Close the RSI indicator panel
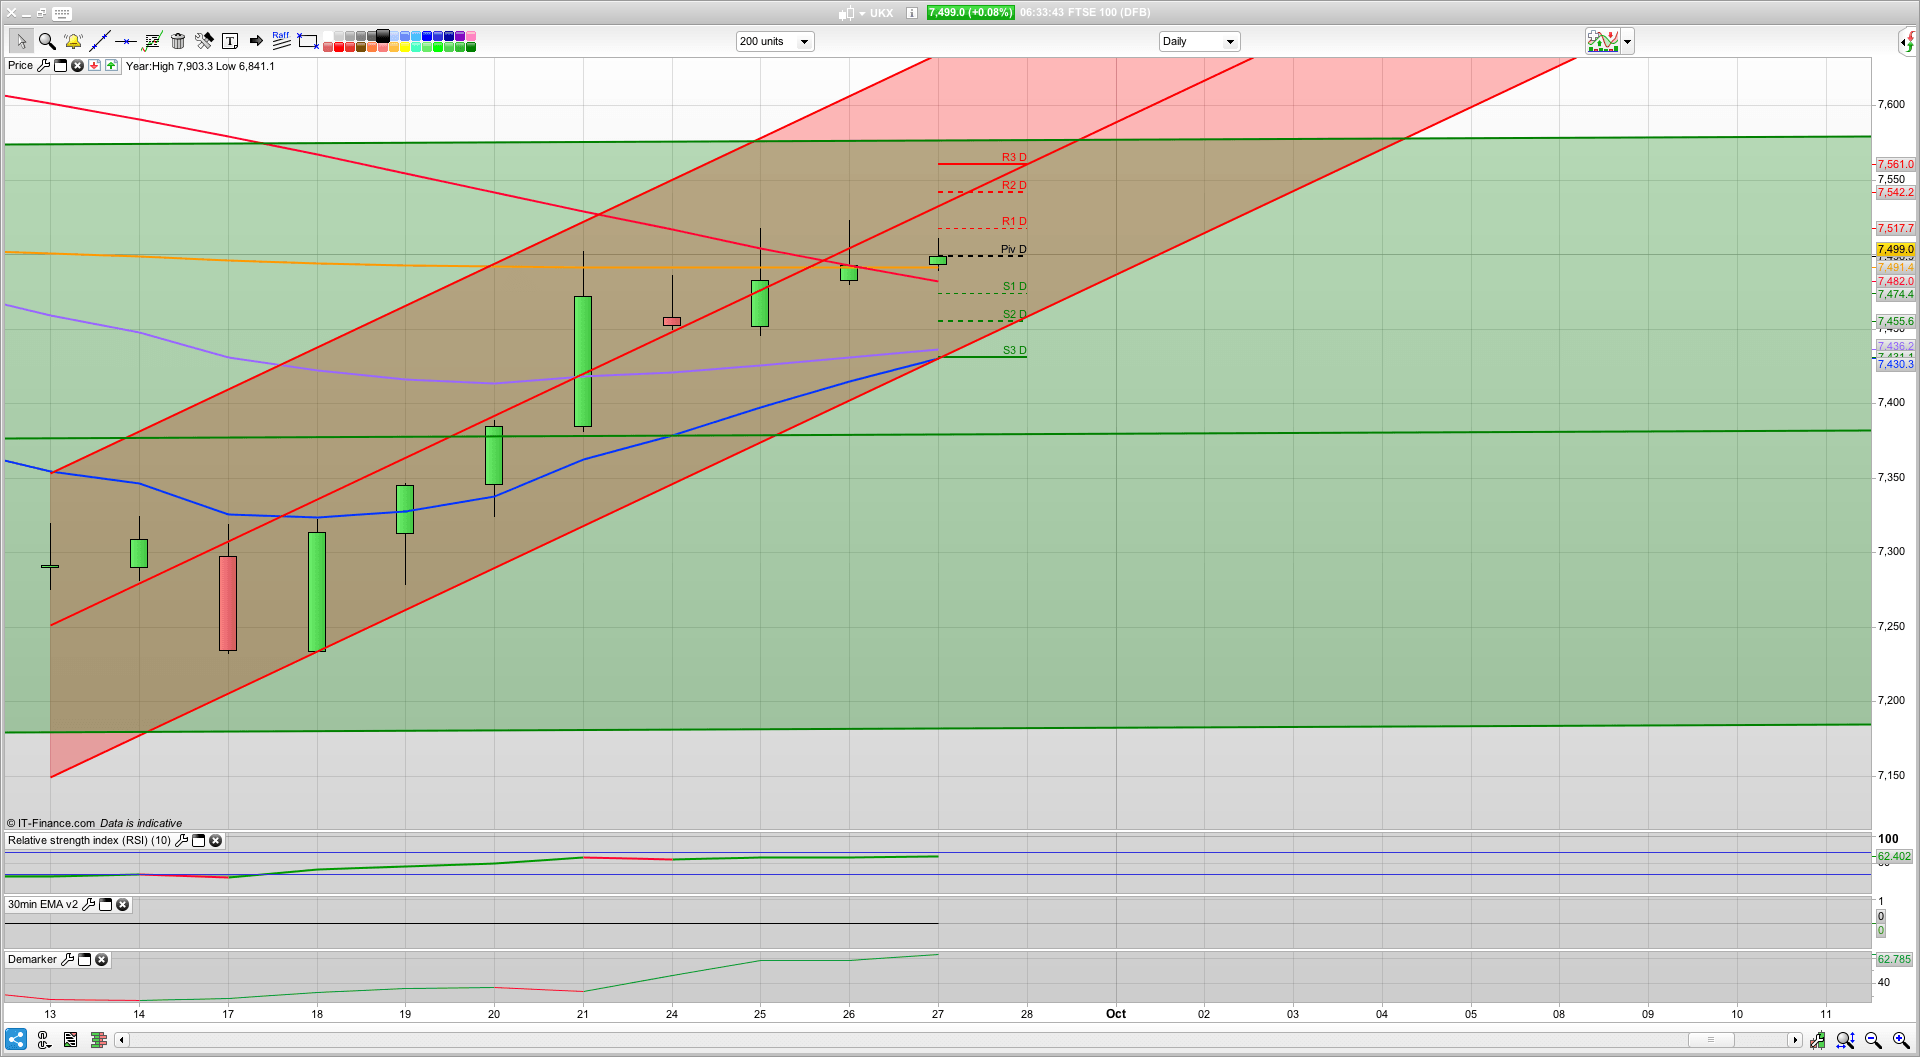The width and height of the screenshot is (1920, 1057). [215, 841]
